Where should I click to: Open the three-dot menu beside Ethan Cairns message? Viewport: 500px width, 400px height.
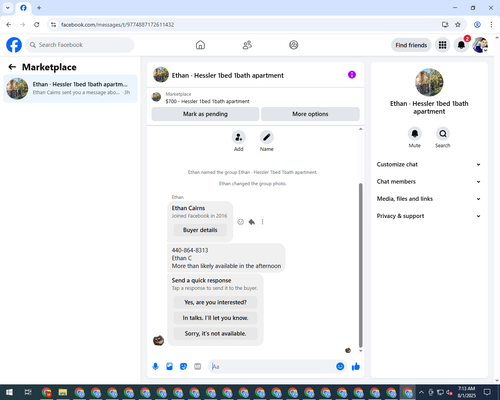point(262,222)
